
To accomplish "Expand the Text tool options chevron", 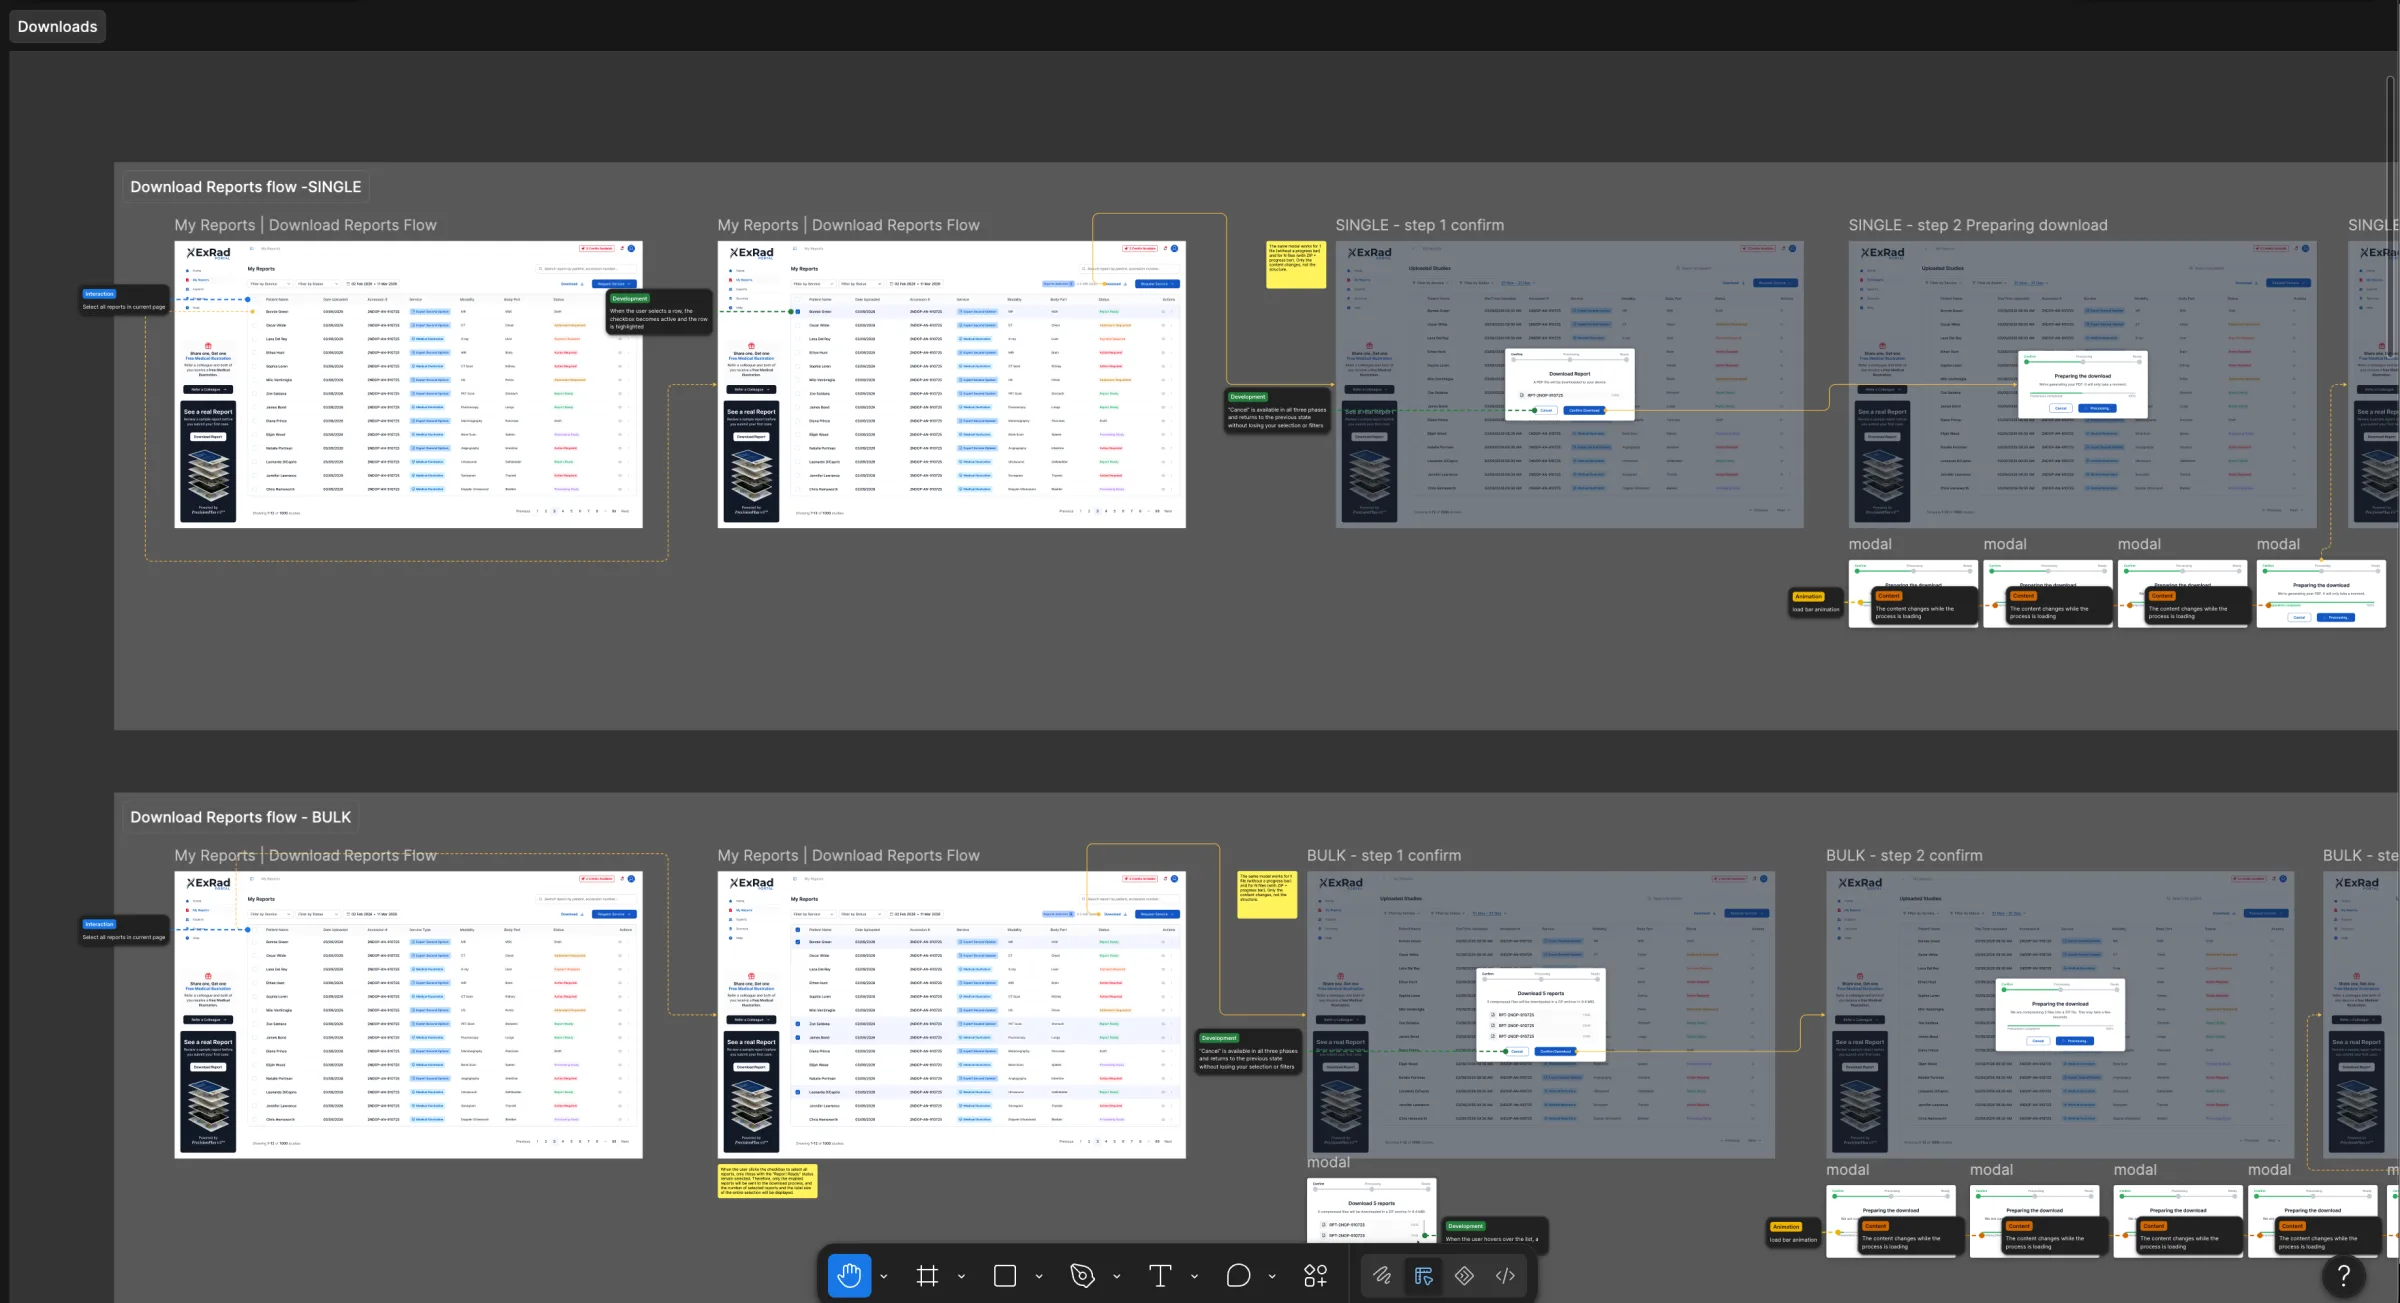I will click(1194, 1276).
